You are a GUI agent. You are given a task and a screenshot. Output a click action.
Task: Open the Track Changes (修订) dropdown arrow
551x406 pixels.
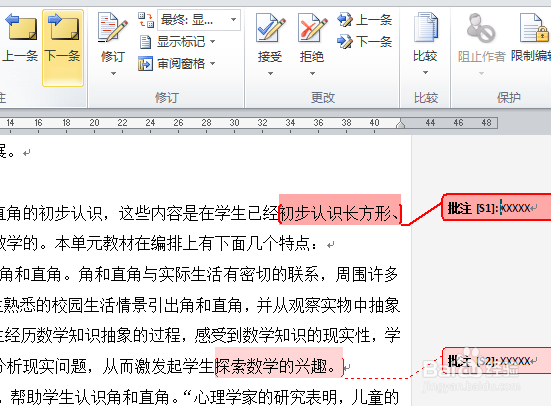click(x=113, y=73)
